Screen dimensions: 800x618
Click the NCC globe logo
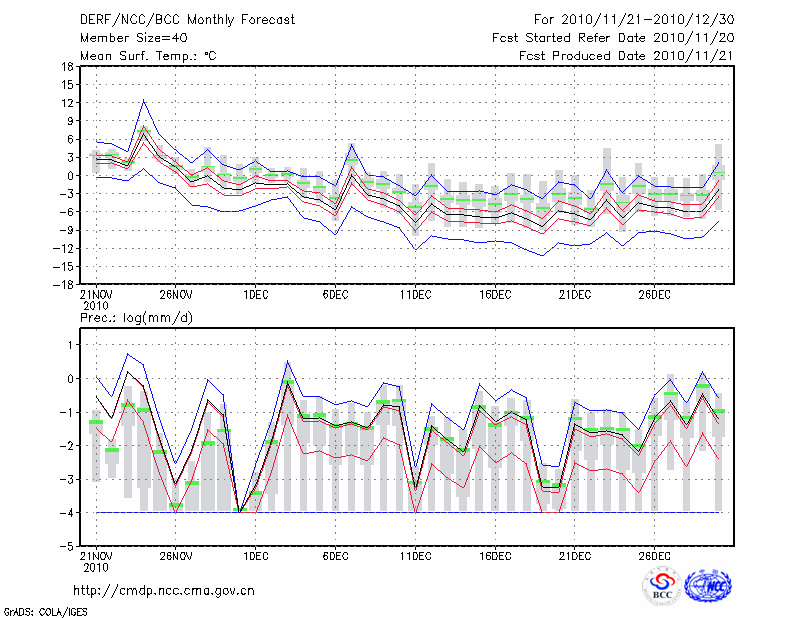pos(708,586)
